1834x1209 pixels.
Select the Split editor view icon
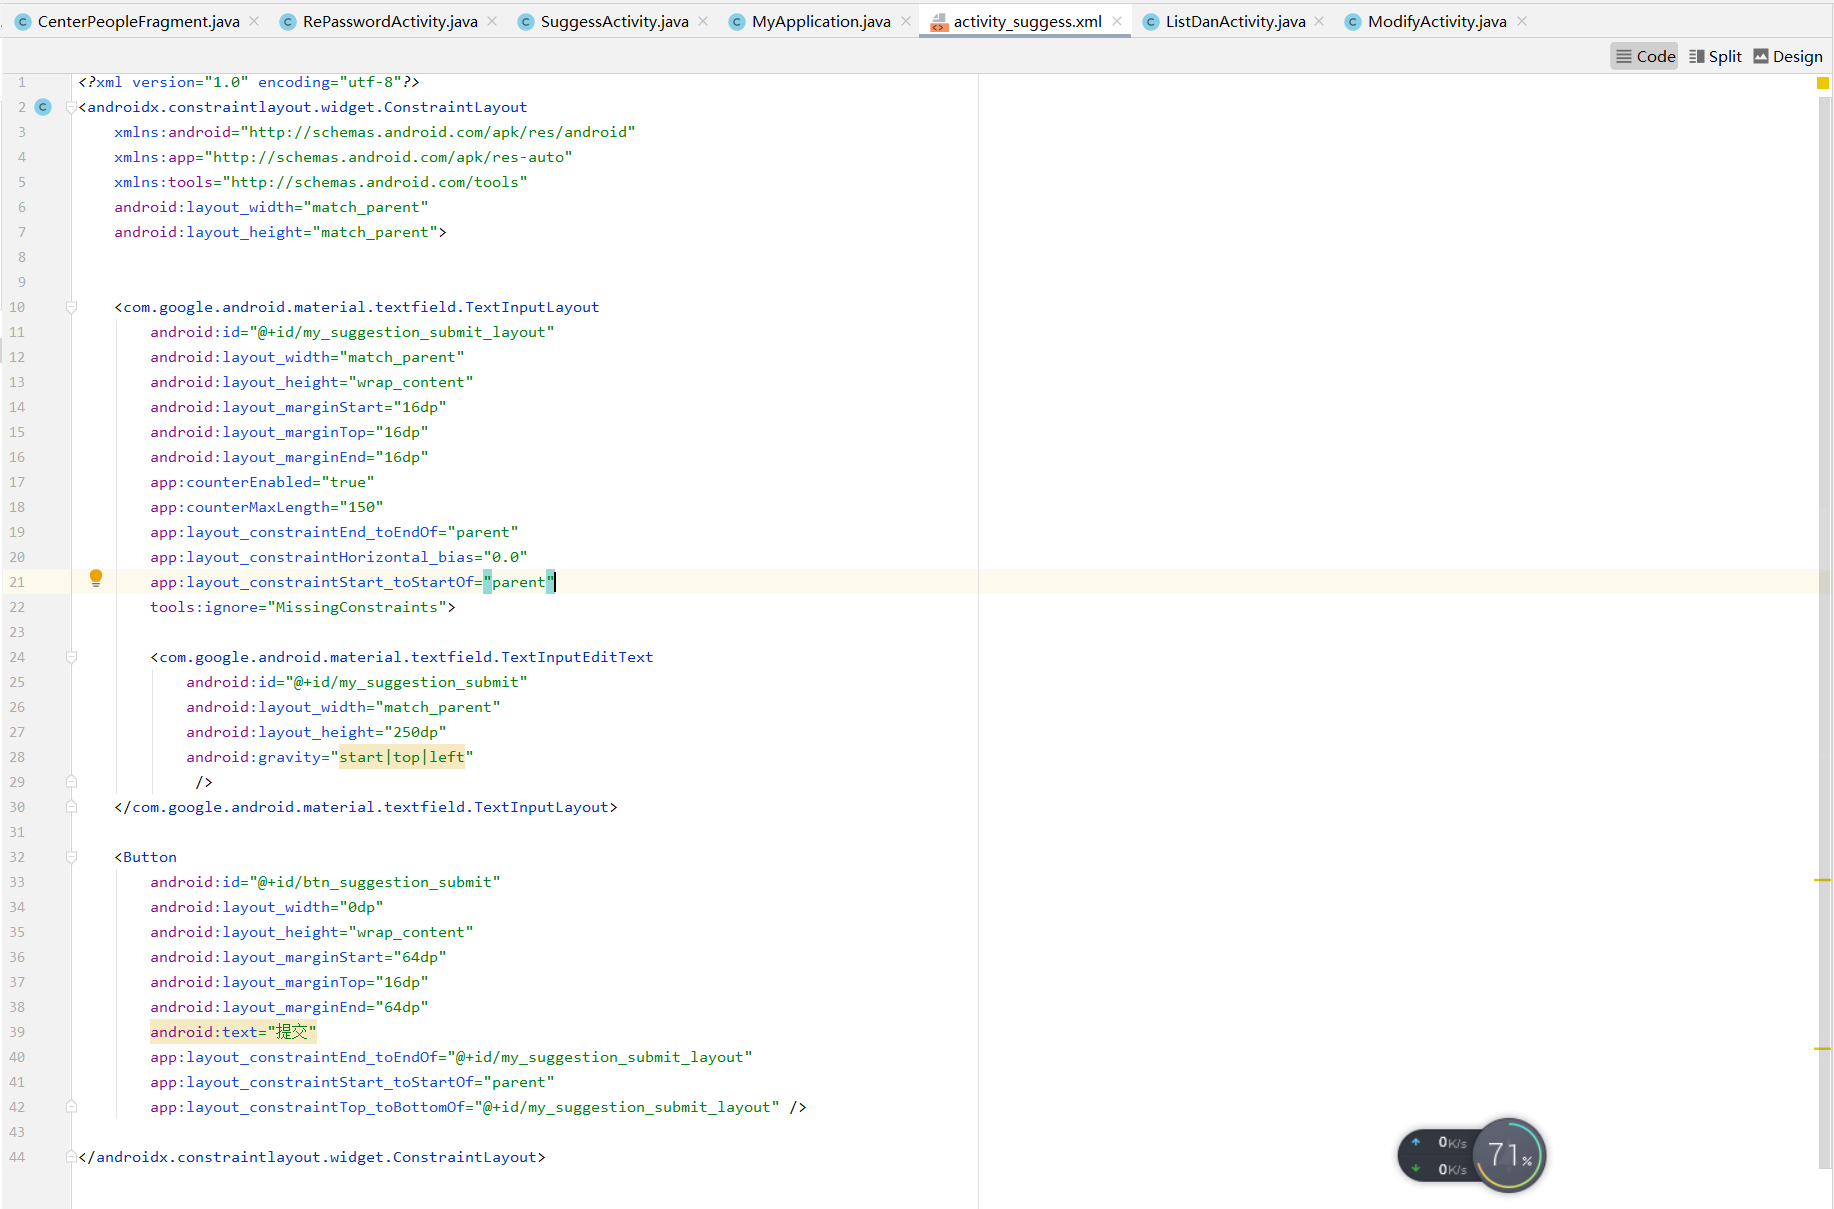(x=1715, y=56)
